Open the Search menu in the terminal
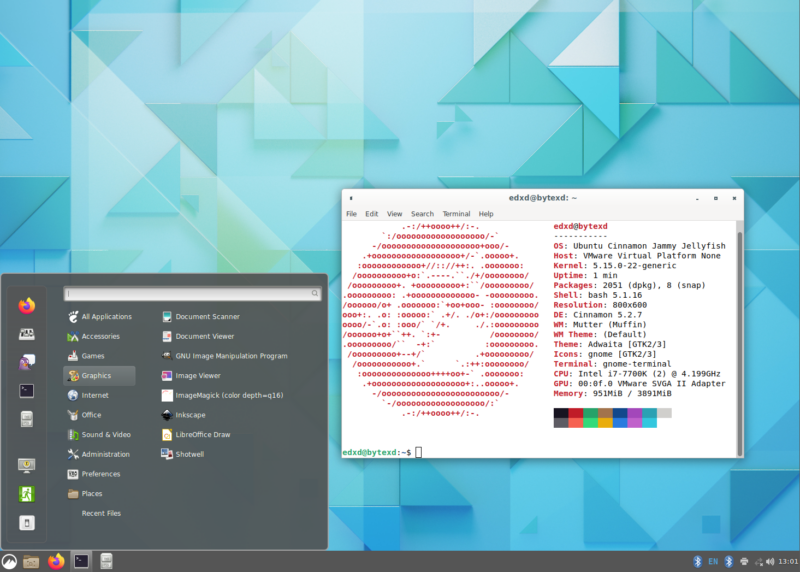The width and height of the screenshot is (800, 572). coord(422,214)
